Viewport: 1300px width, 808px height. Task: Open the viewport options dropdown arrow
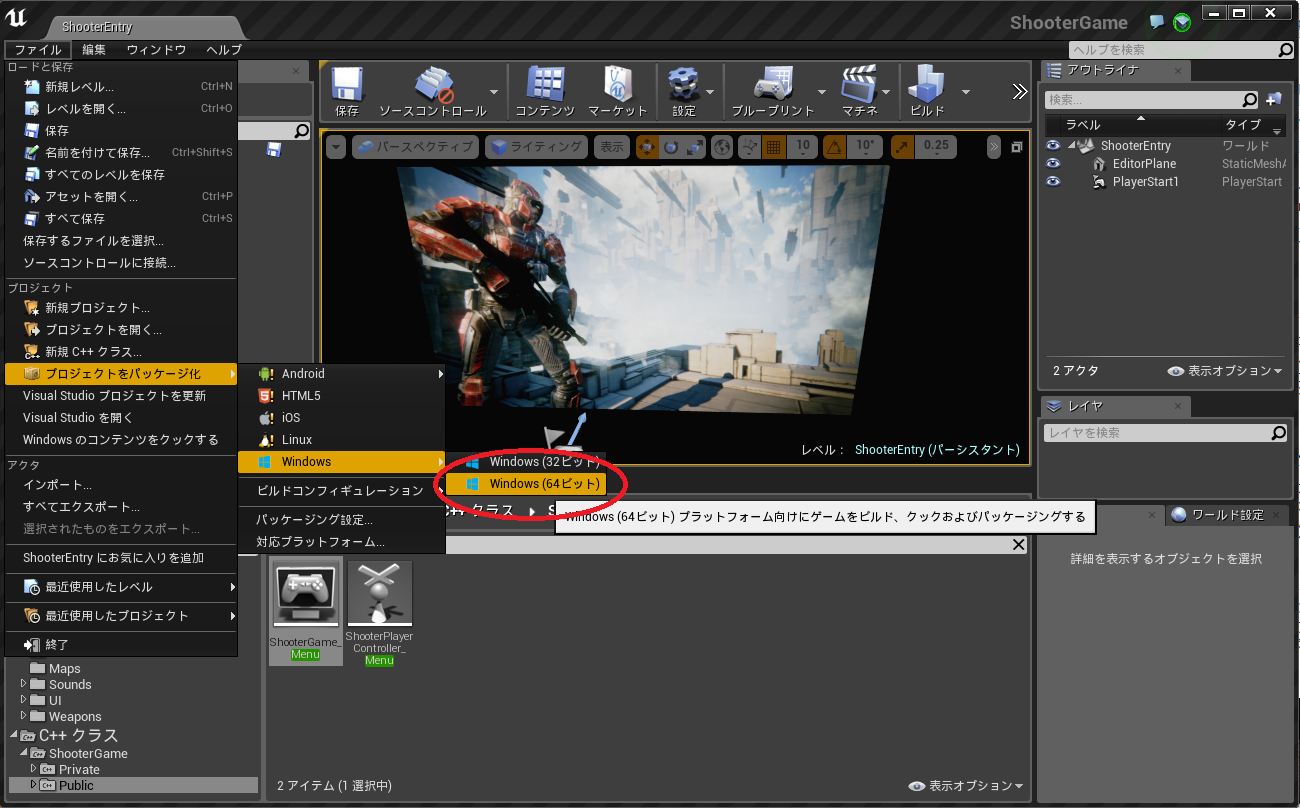click(x=336, y=147)
